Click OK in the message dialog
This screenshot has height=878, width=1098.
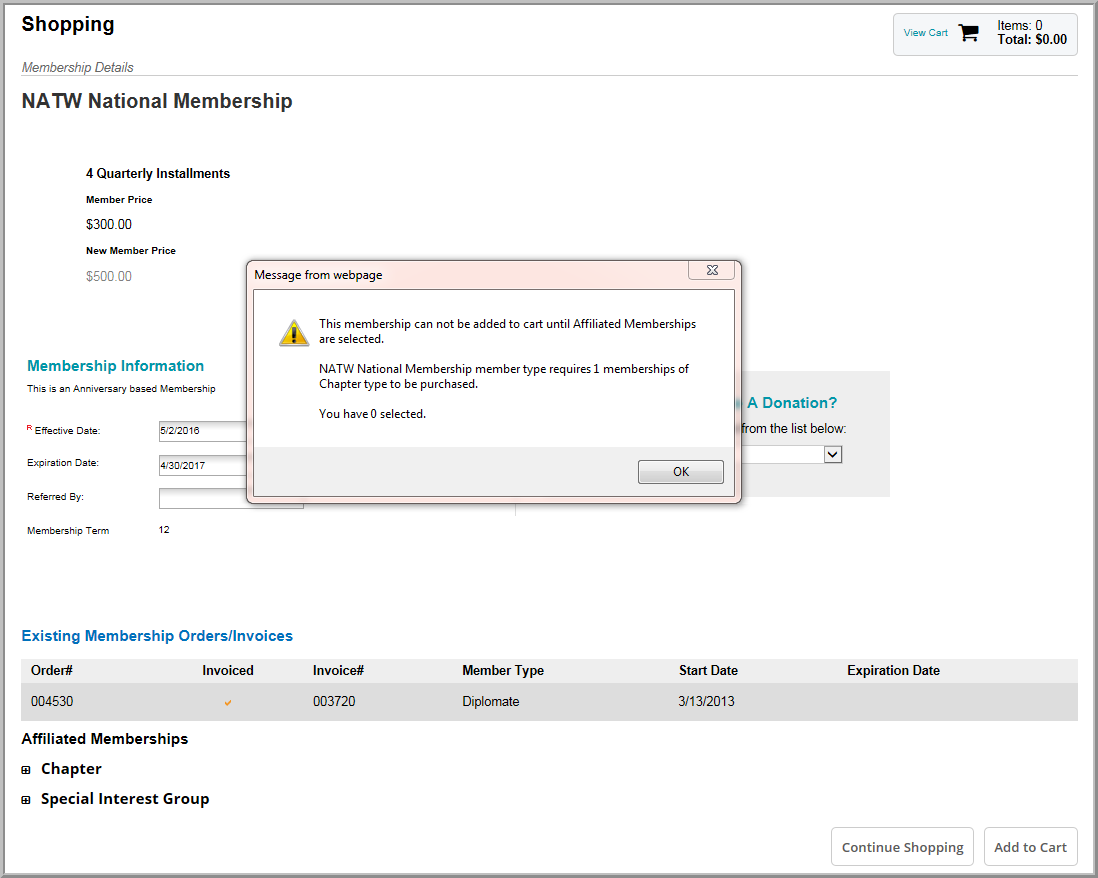681,472
